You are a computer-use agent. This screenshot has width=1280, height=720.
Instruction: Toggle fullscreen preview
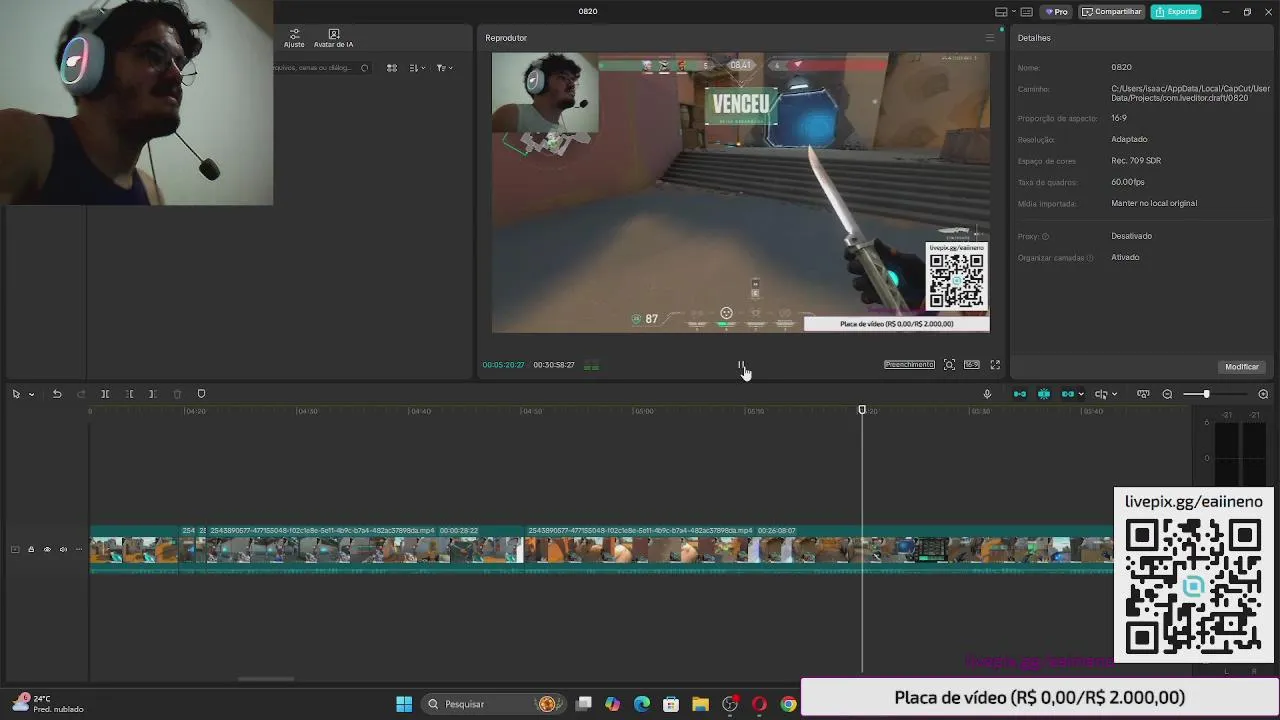click(x=995, y=365)
